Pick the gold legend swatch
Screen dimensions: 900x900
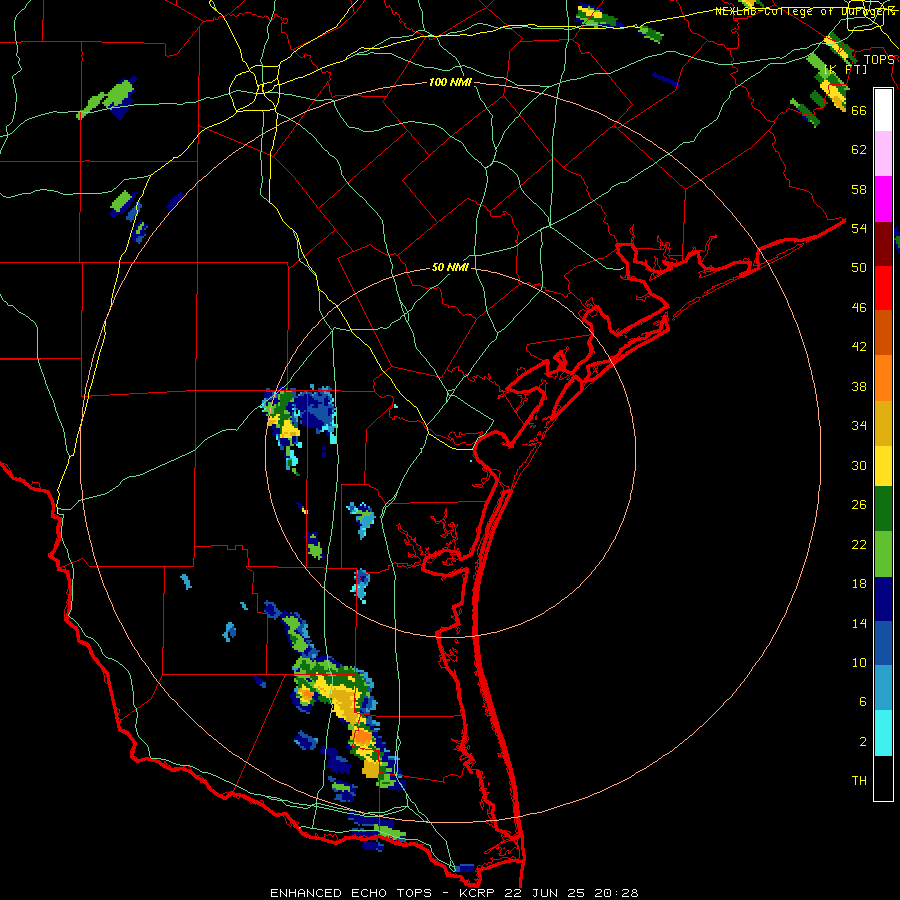pyautogui.click(x=883, y=422)
